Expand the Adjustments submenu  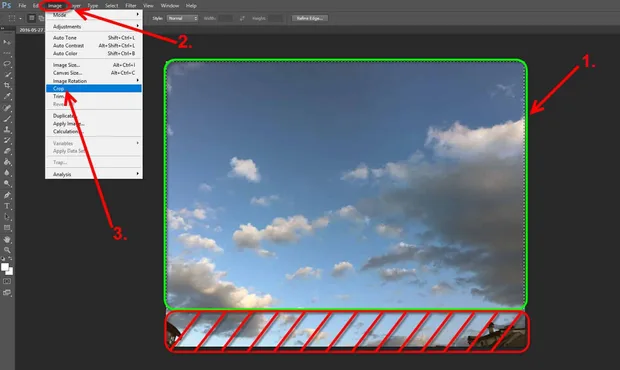93,26
